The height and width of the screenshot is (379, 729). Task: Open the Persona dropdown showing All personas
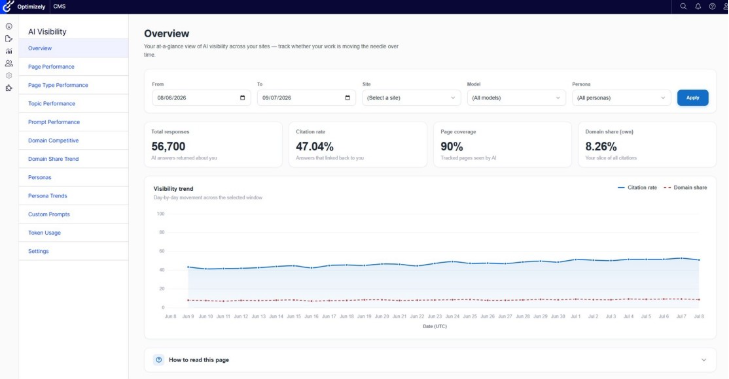coord(621,98)
